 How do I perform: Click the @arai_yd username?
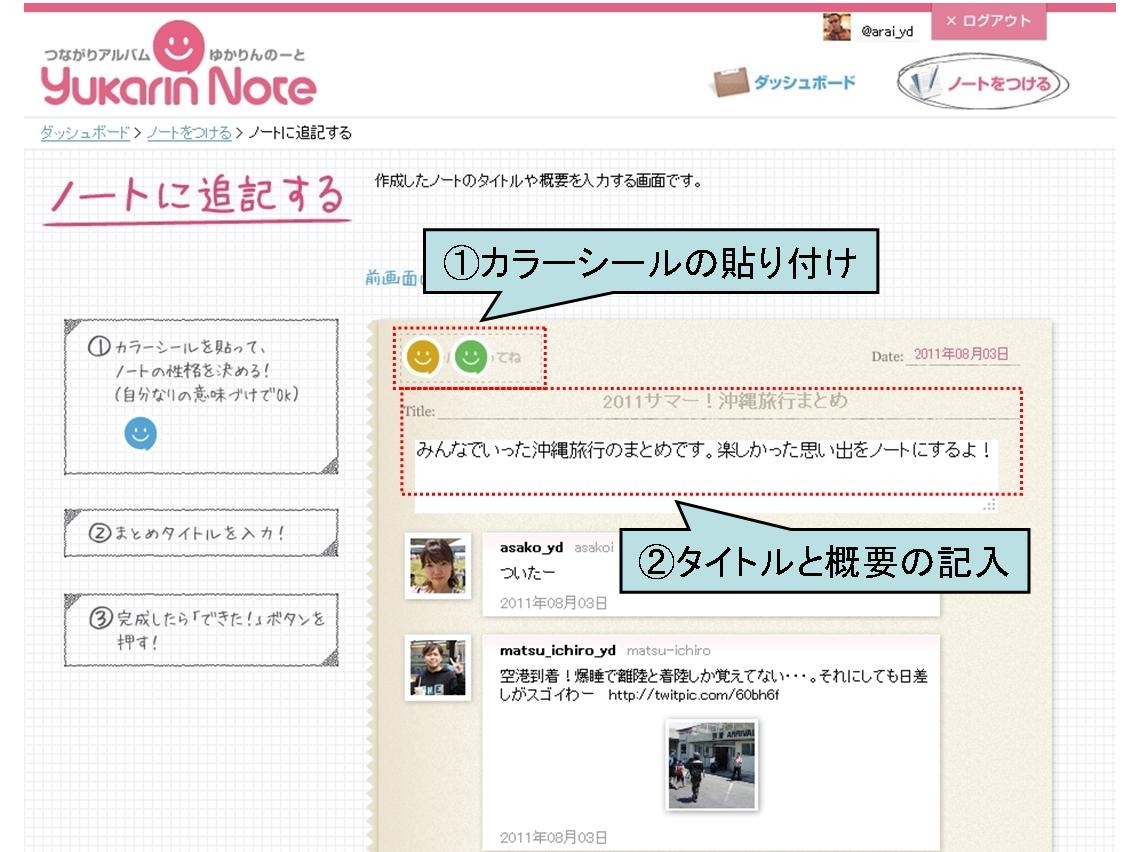[x=888, y=31]
